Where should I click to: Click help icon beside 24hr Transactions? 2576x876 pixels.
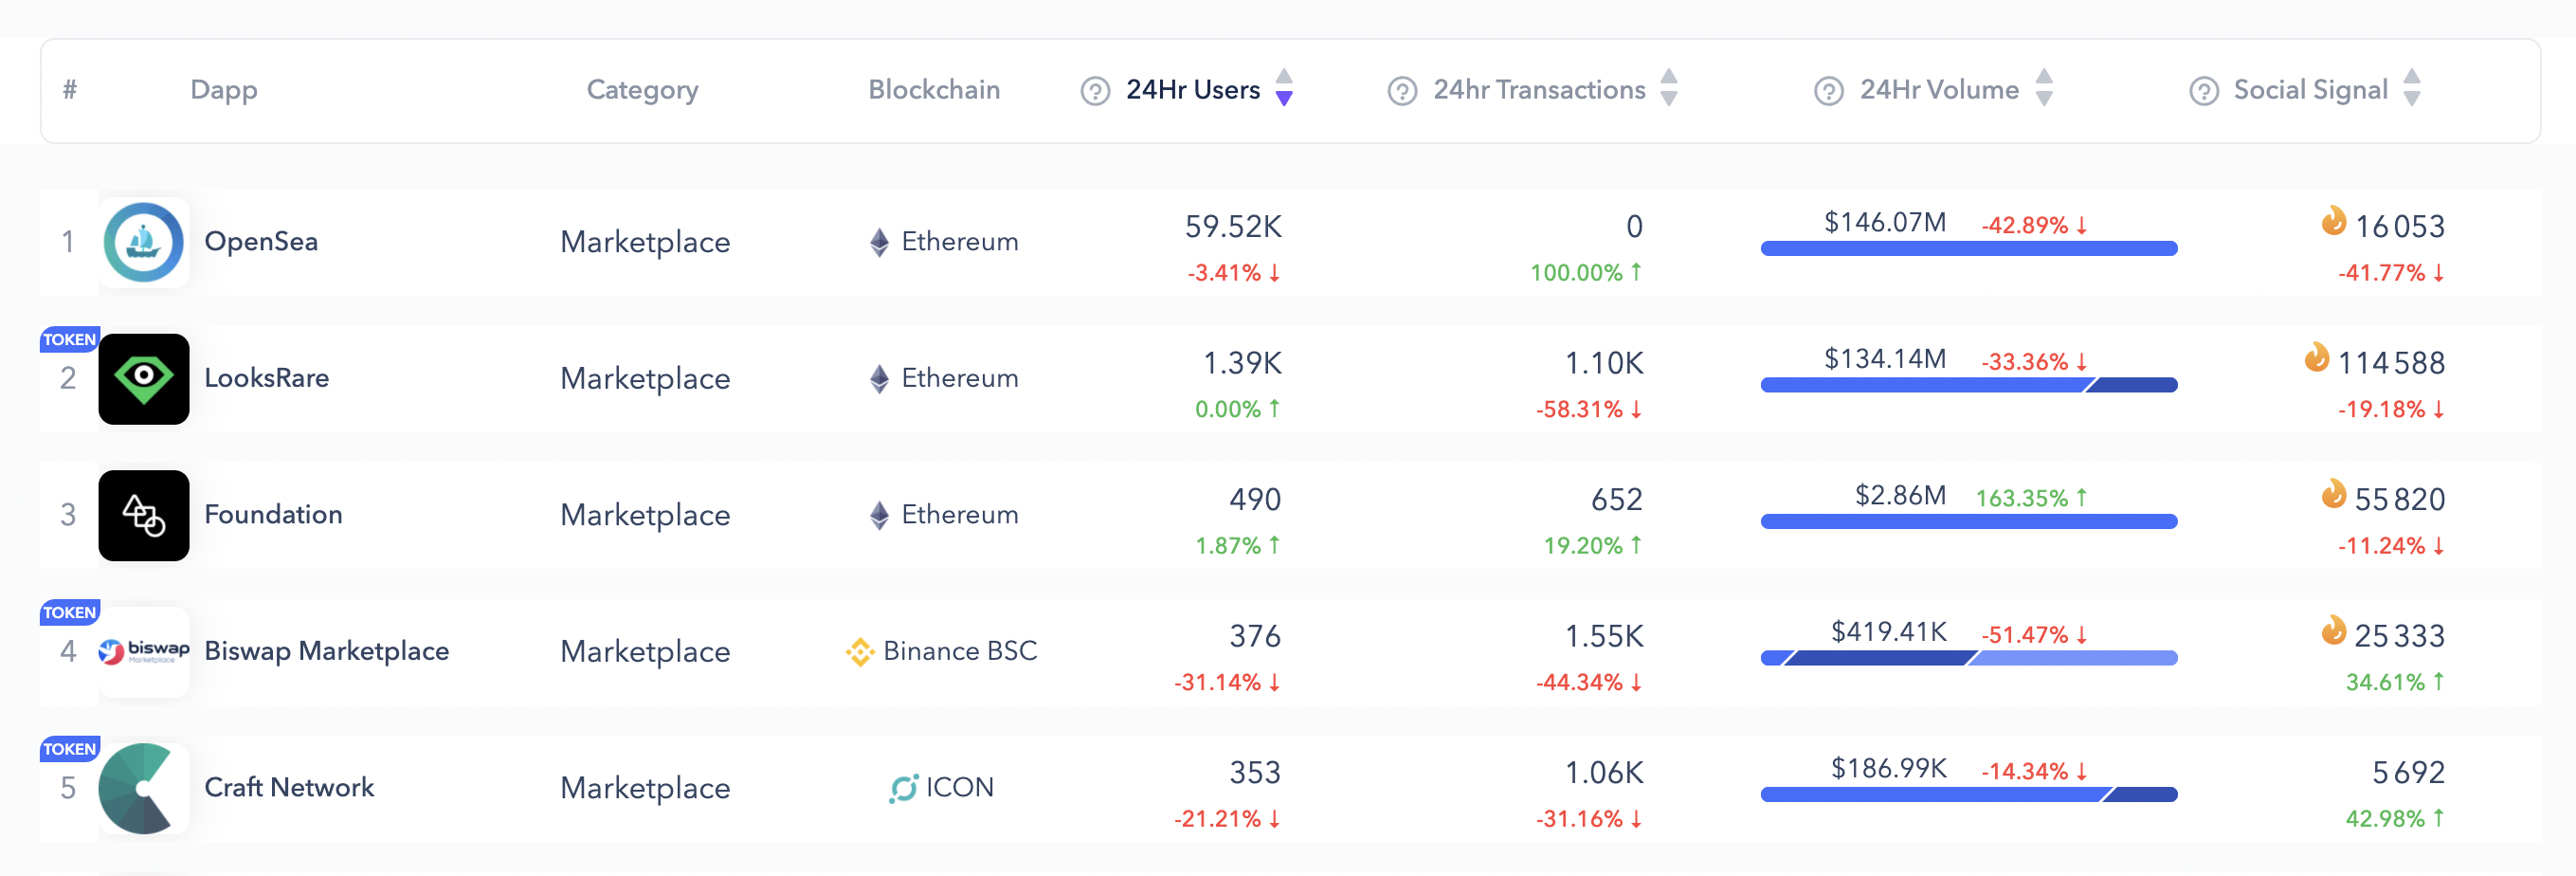click(1402, 91)
